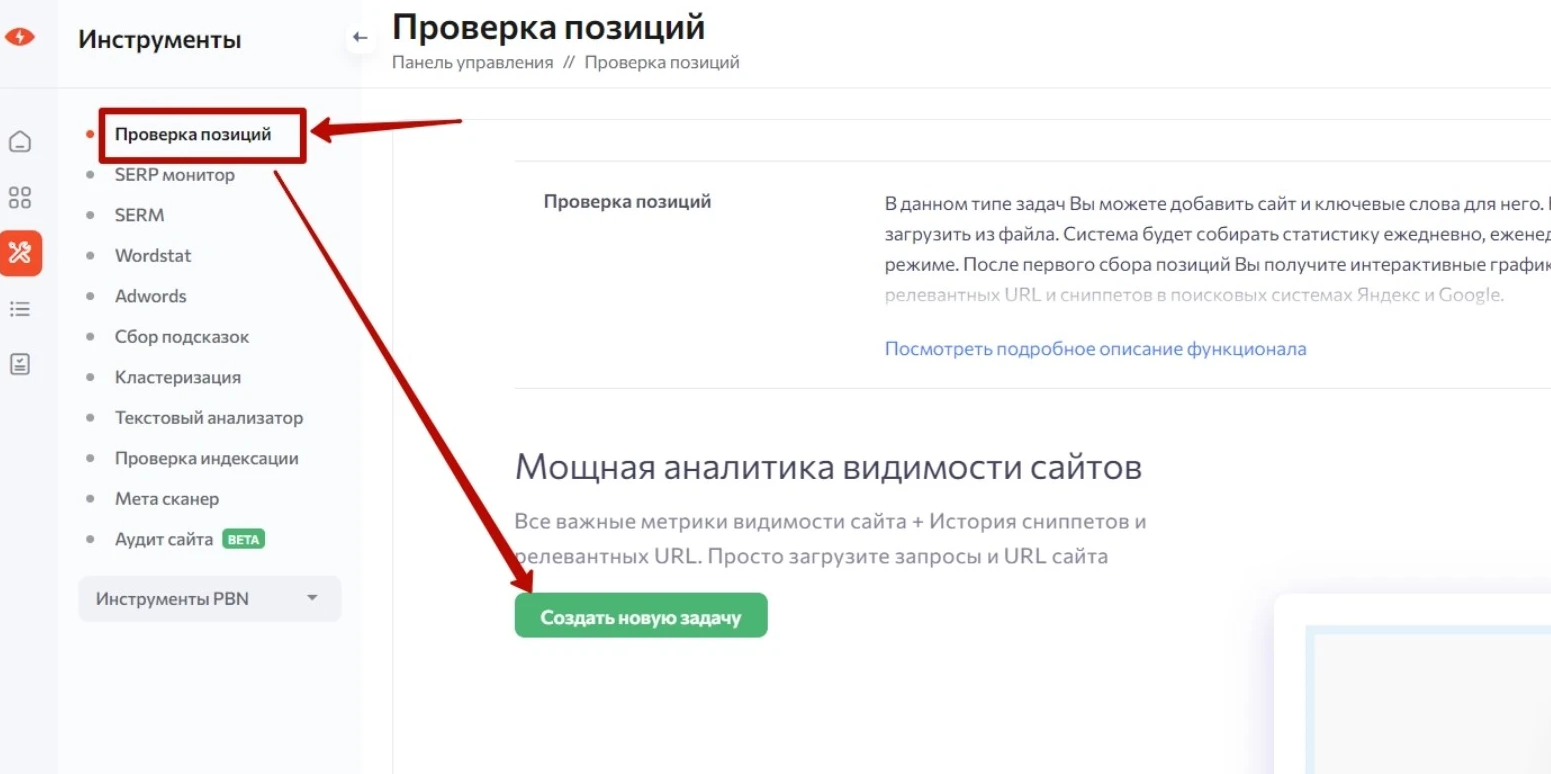Open Текстовый анализатор tool

(209, 418)
